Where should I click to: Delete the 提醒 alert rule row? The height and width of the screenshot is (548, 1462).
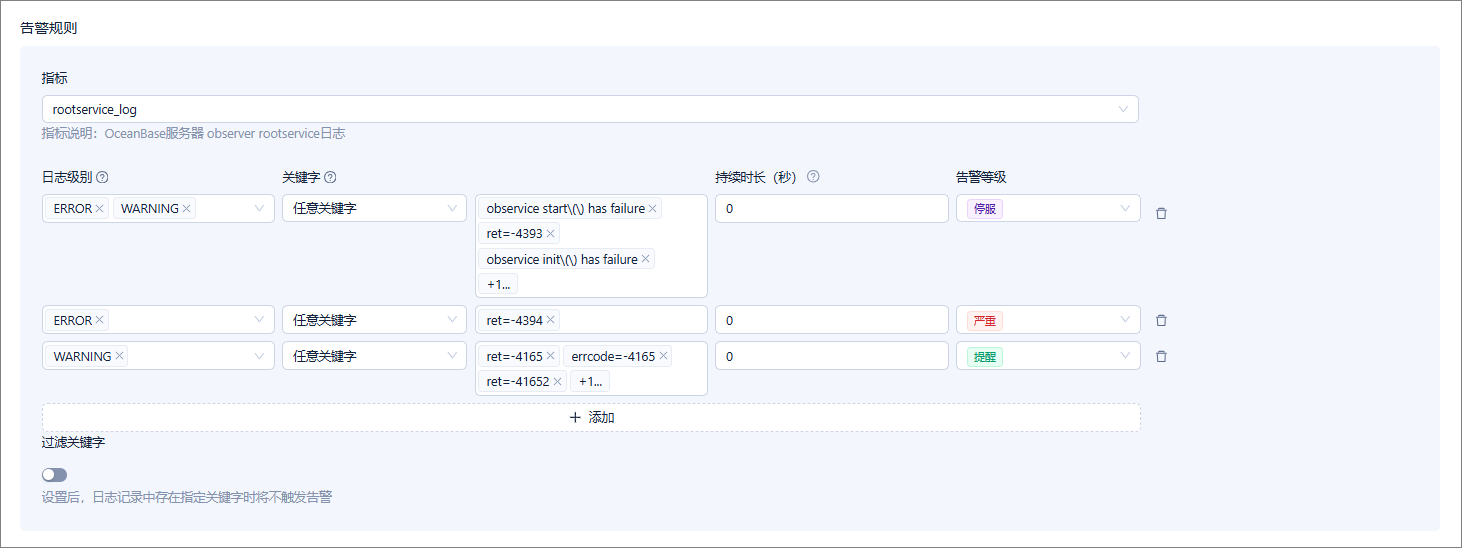coord(1161,356)
